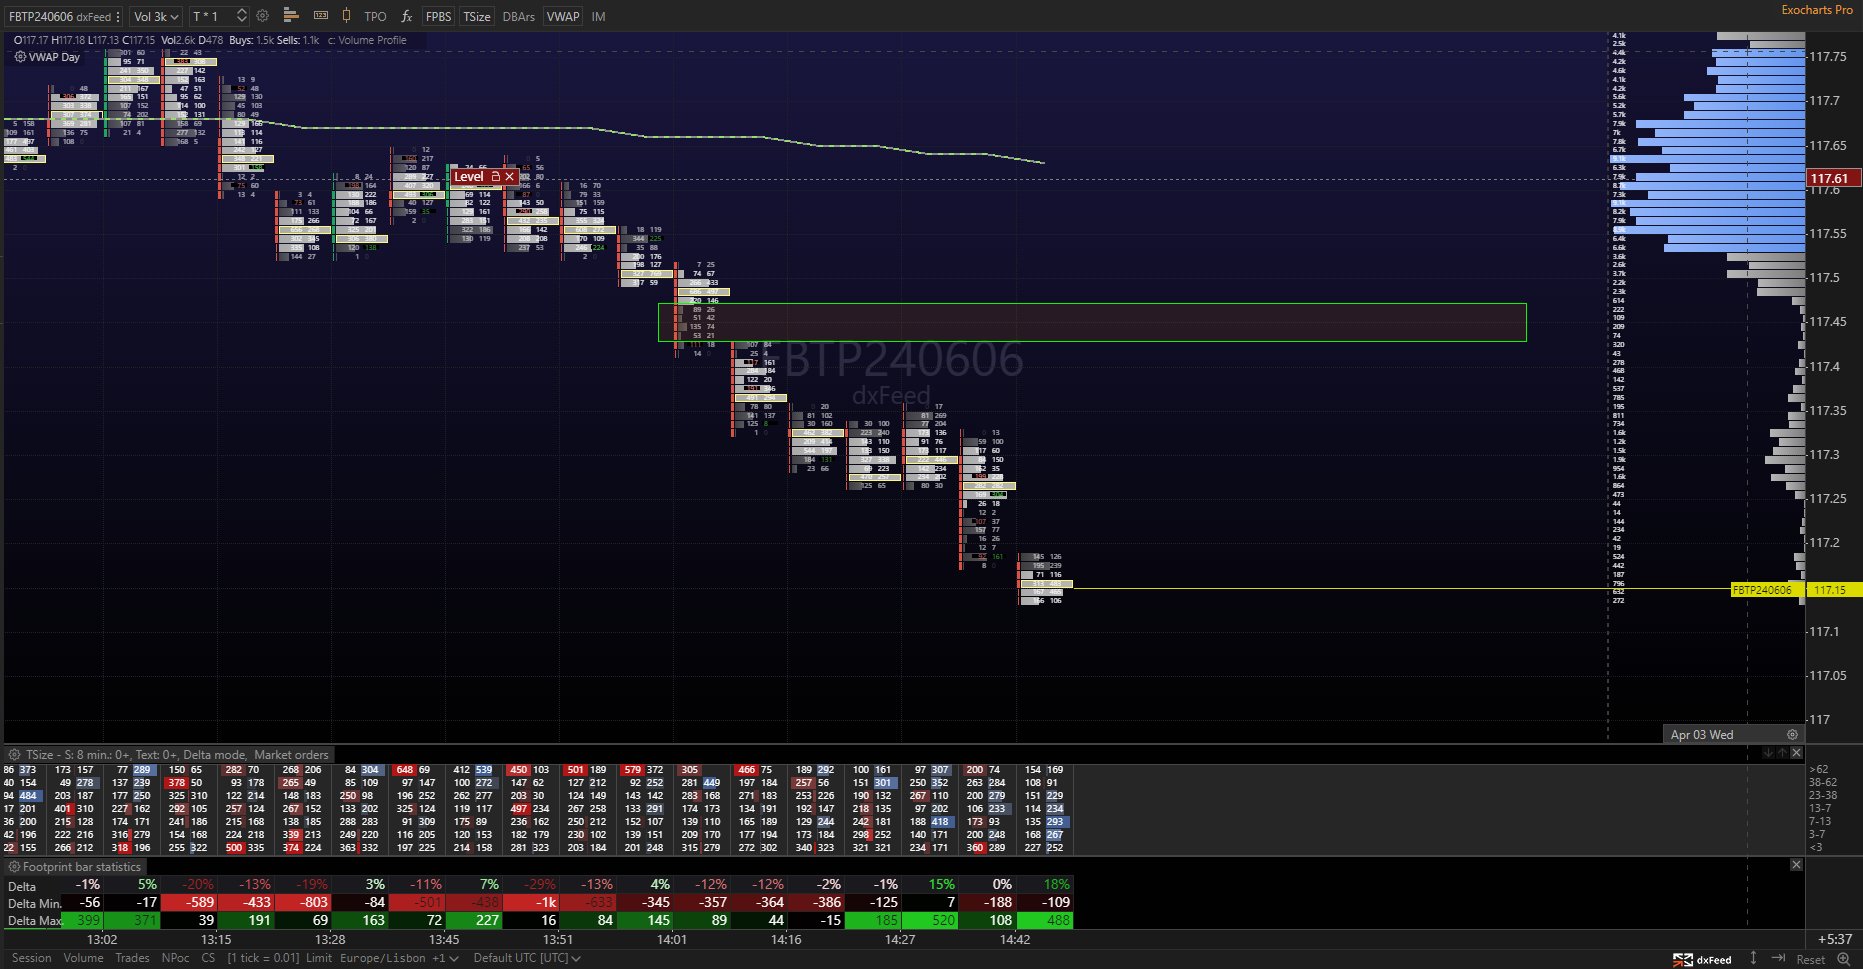Open the volume profile histogram tool
Screen dimensions: 1863x969
[x=291, y=16]
